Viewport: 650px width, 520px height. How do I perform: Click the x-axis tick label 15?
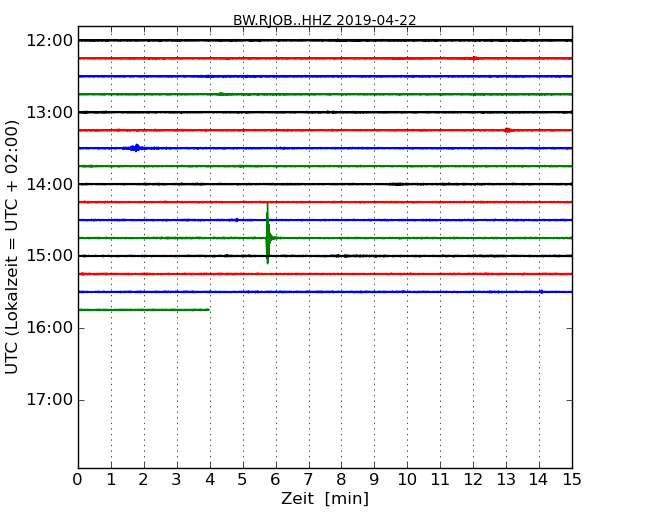[572, 480]
